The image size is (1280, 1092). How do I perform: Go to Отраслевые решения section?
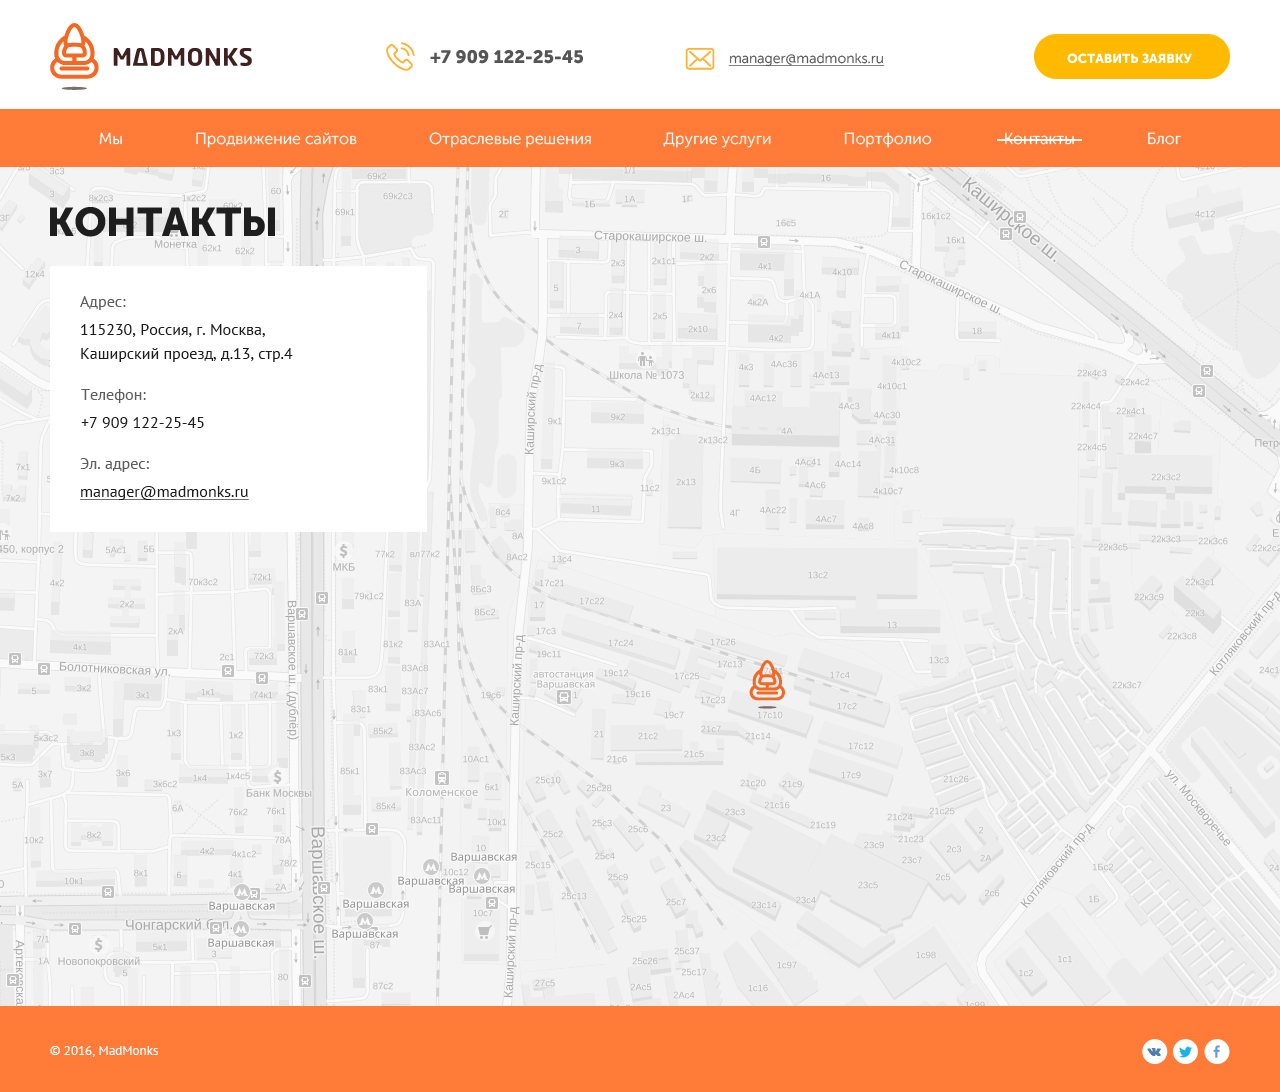point(510,139)
